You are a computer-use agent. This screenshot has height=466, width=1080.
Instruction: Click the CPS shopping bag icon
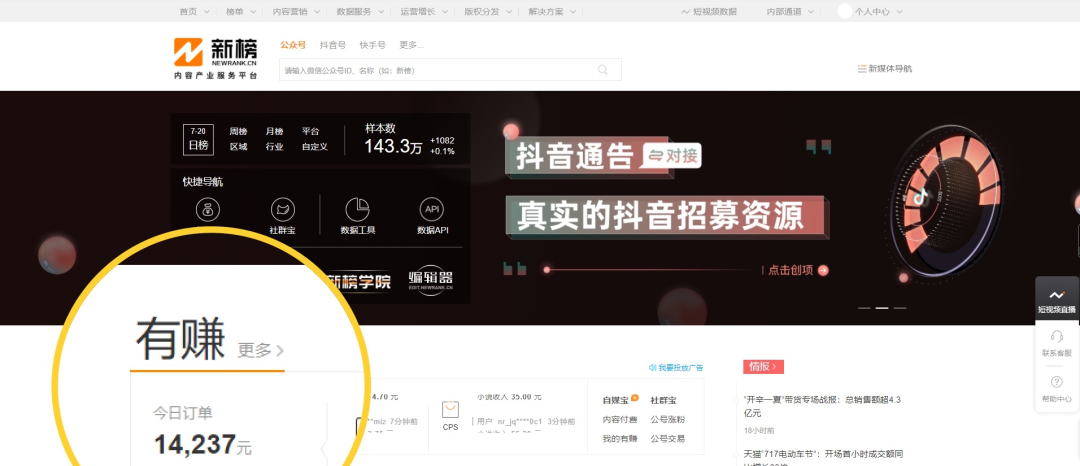coord(450,410)
